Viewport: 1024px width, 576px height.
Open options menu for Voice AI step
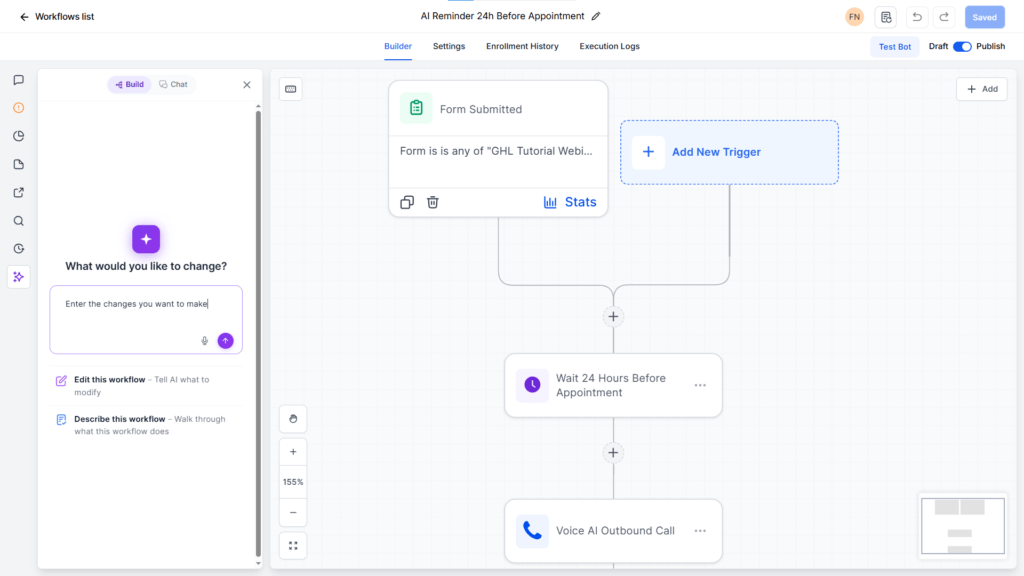[700, 531]
